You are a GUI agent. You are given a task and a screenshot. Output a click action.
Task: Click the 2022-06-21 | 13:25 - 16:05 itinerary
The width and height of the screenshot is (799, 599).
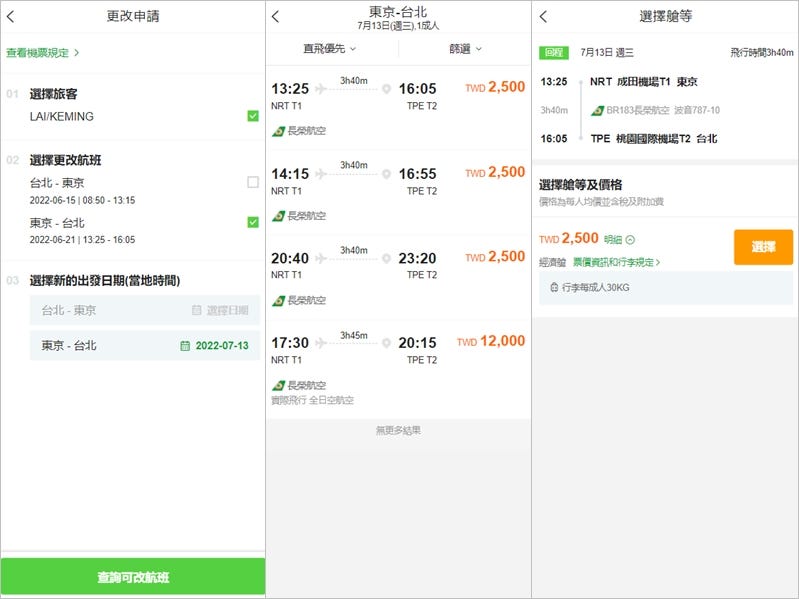tap(82, 240)
